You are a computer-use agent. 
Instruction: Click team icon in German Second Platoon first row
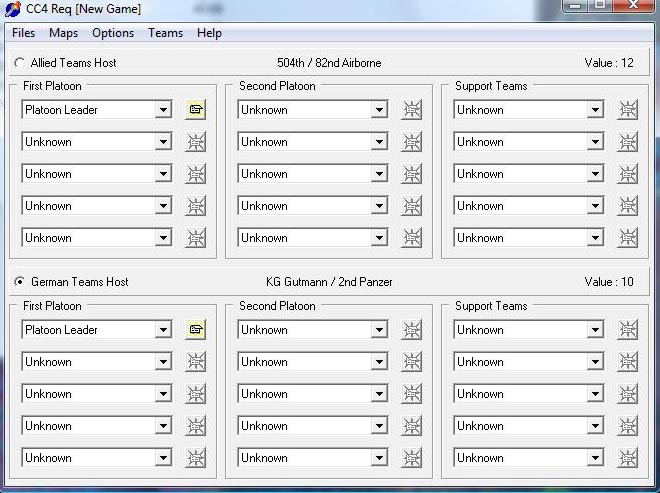(x=411, y=330)
